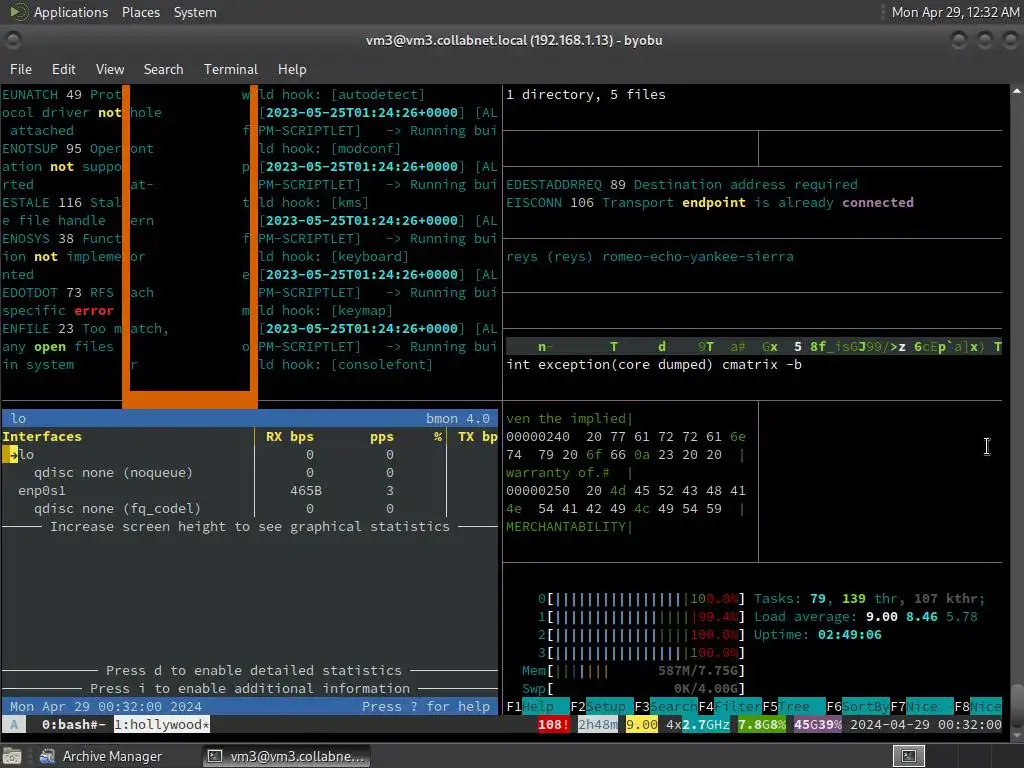Image resolution: width=1024 pixels, height=768 pixels.
Task: Click the "RX bps" column header
Action: [x=289, y=436]
